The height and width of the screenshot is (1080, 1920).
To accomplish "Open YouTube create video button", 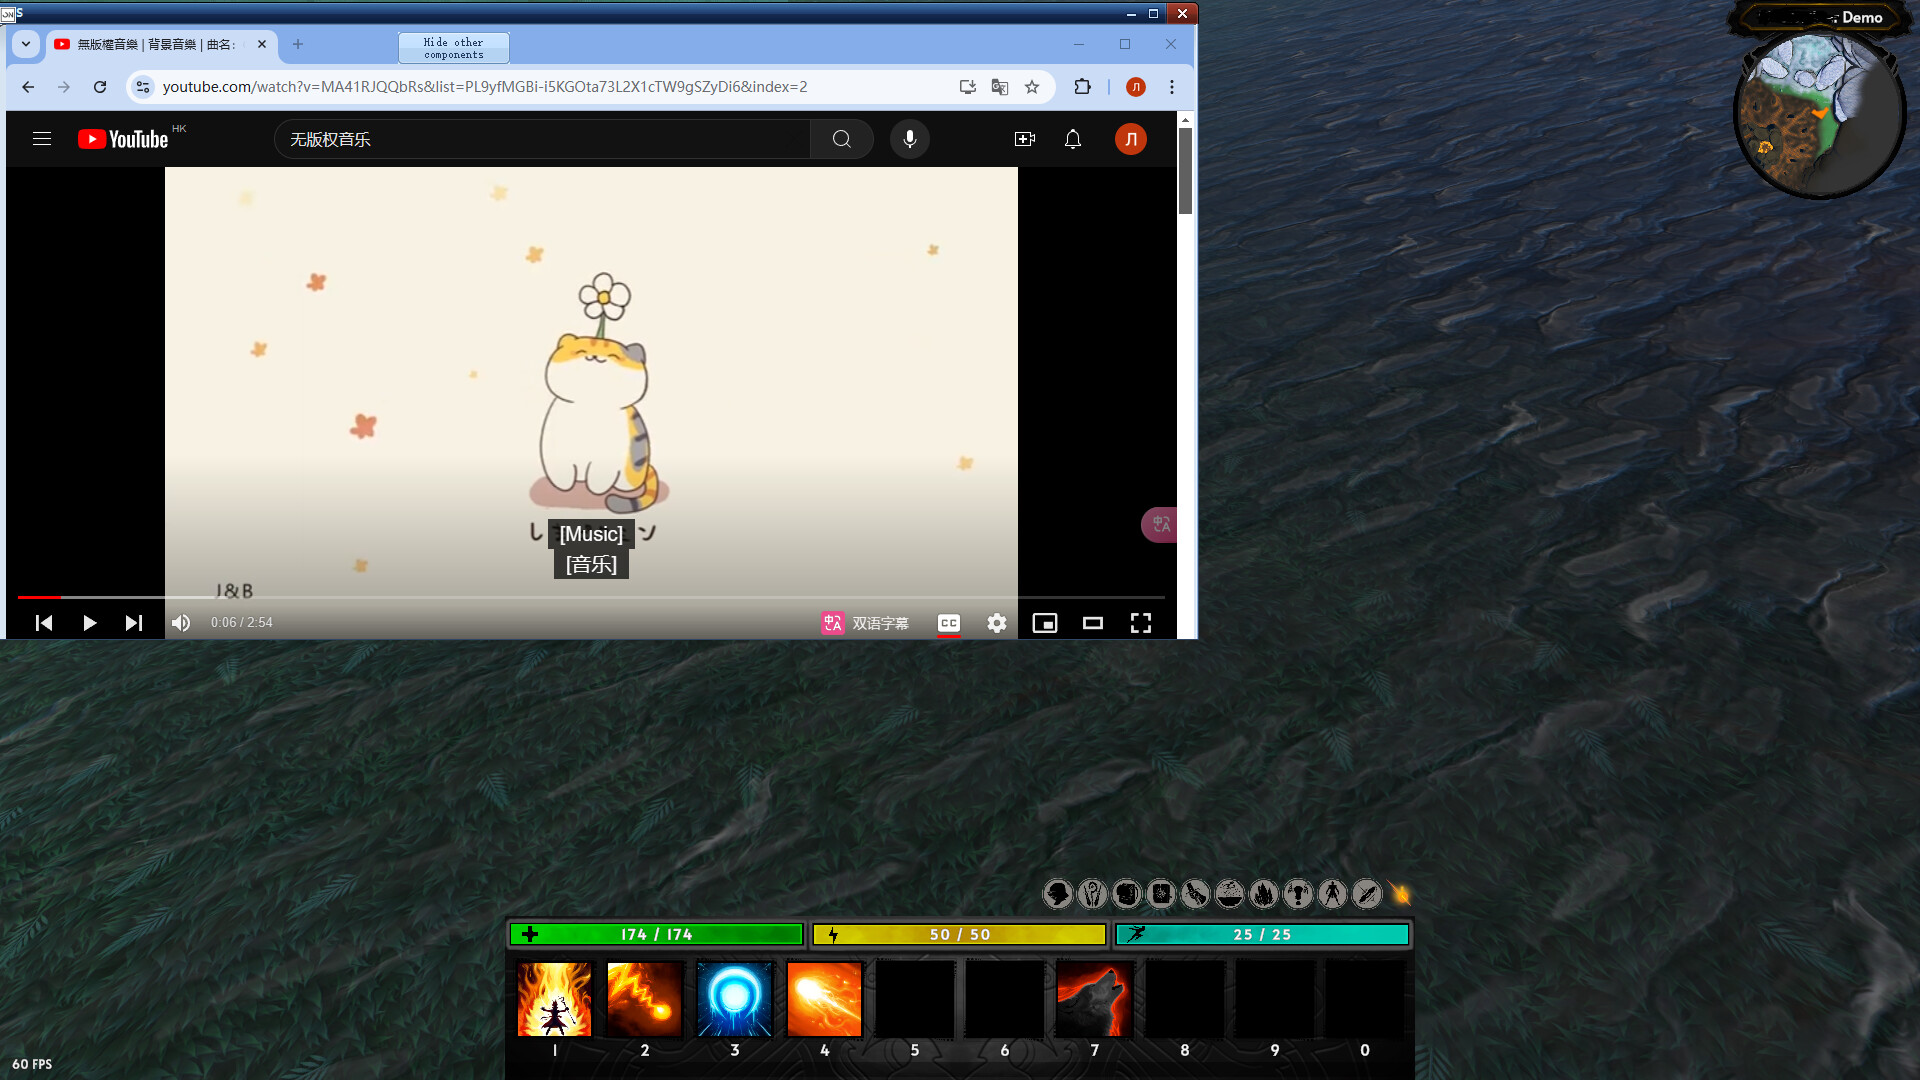I will click(x=1025, y=139).
